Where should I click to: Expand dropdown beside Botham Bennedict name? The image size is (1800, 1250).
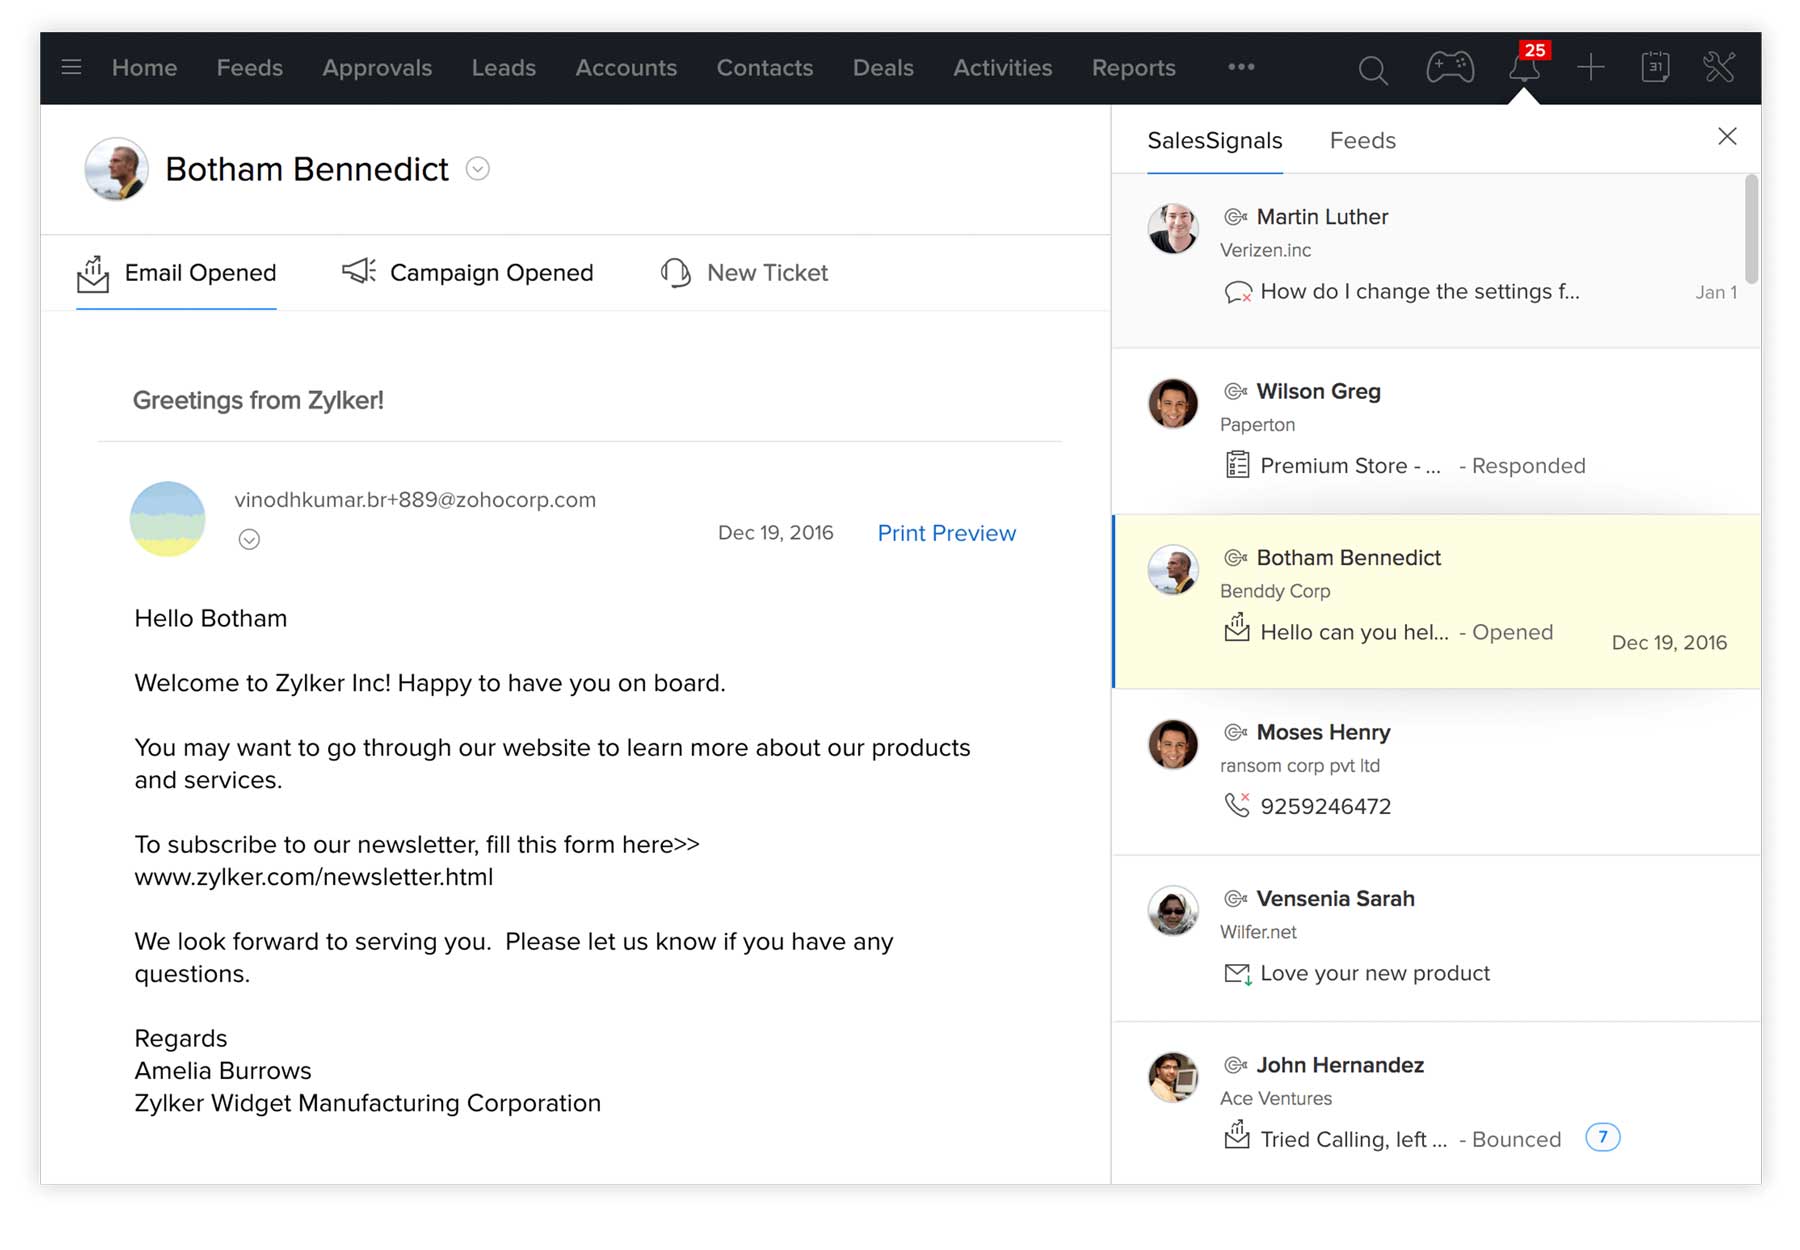478,169
